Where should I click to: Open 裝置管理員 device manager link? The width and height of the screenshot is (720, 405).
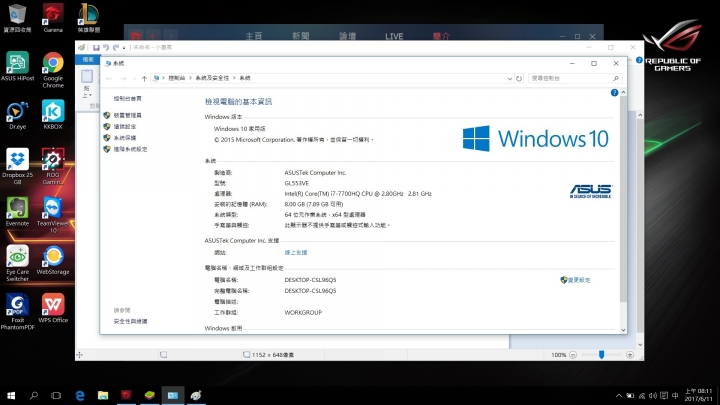point(128,115)
